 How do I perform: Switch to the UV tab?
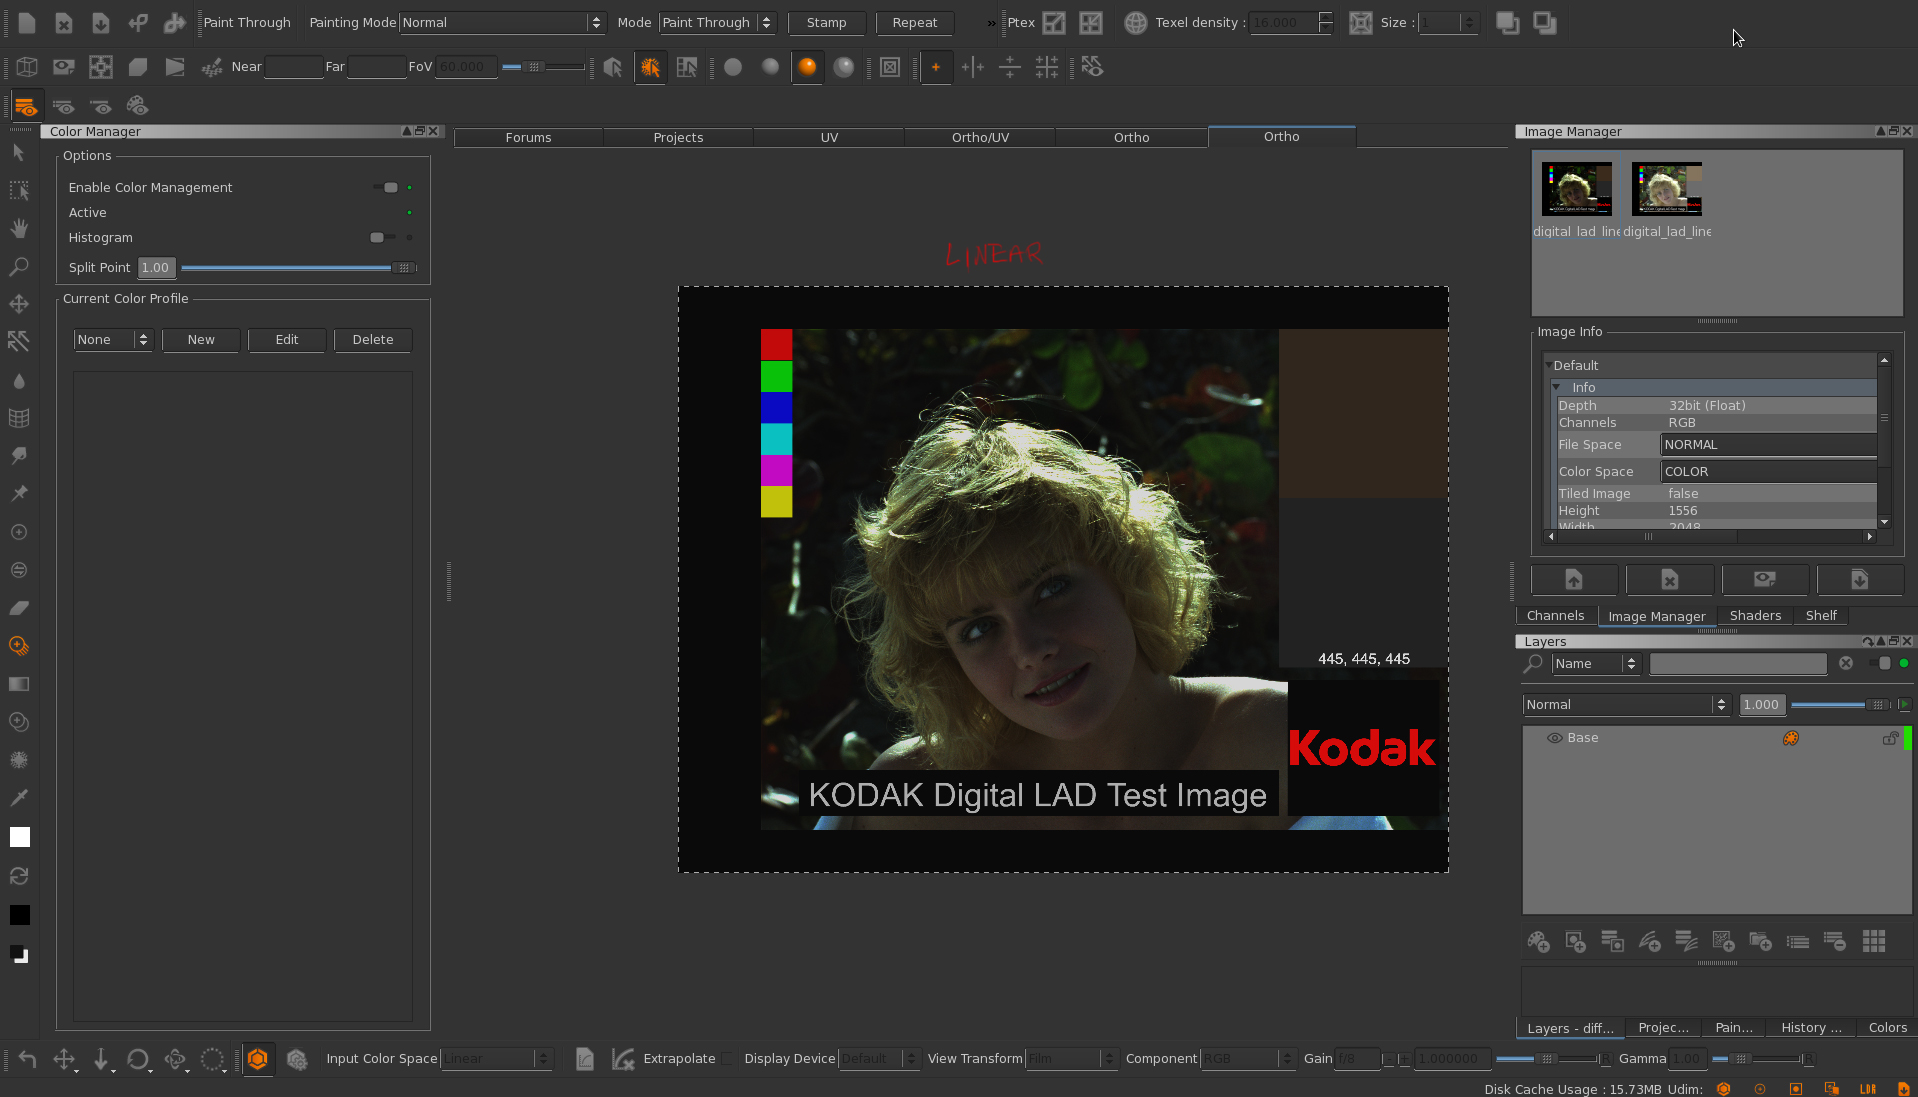(829, 137)
